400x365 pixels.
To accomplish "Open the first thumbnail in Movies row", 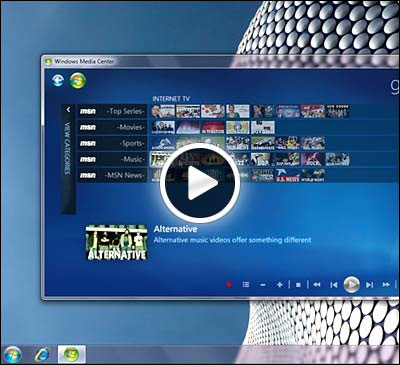I will 163,127.
